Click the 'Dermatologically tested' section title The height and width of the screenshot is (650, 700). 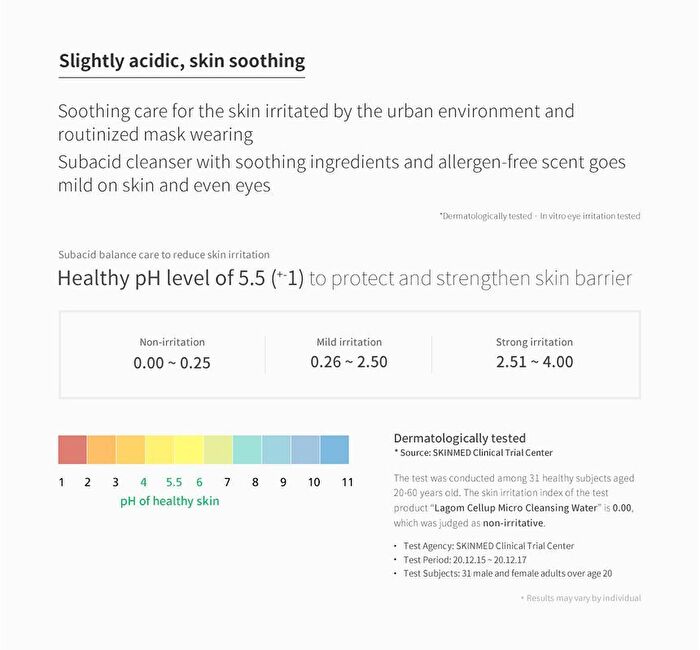coord(460,438)
